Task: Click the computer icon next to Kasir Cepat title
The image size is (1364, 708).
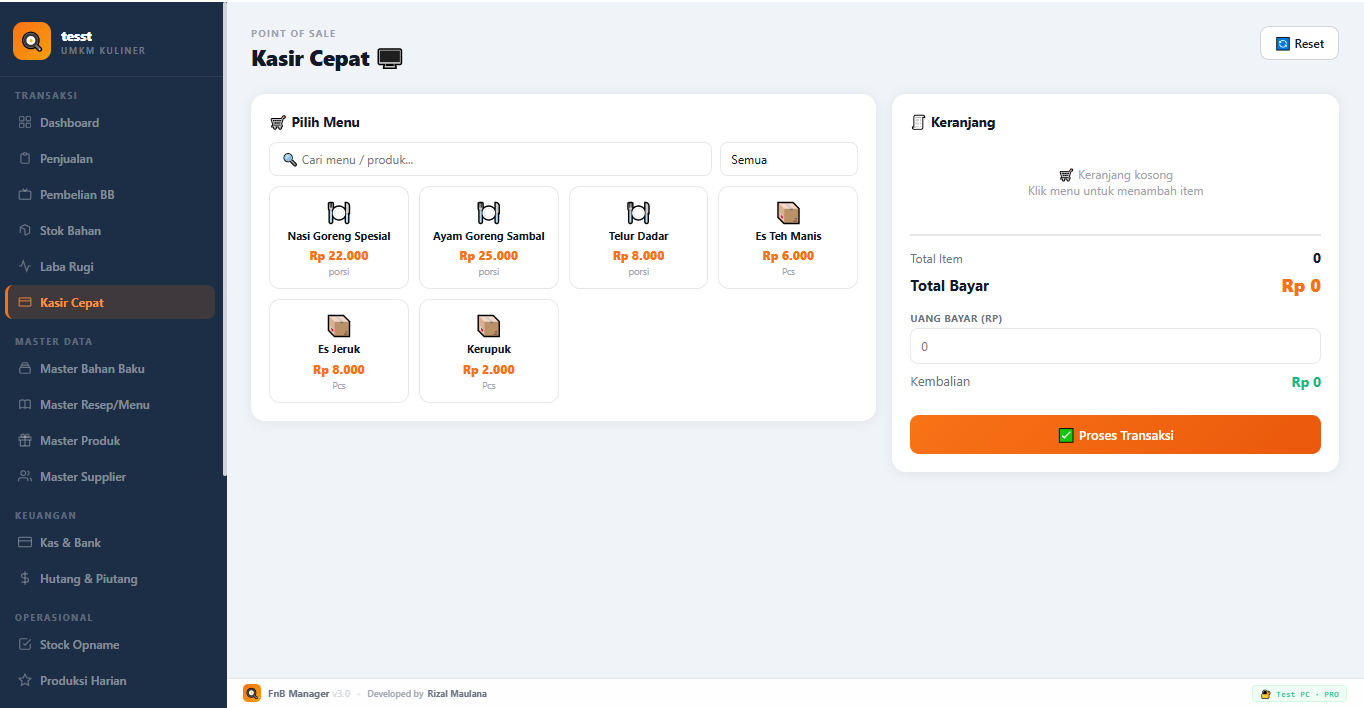Action: pos(390,59)
